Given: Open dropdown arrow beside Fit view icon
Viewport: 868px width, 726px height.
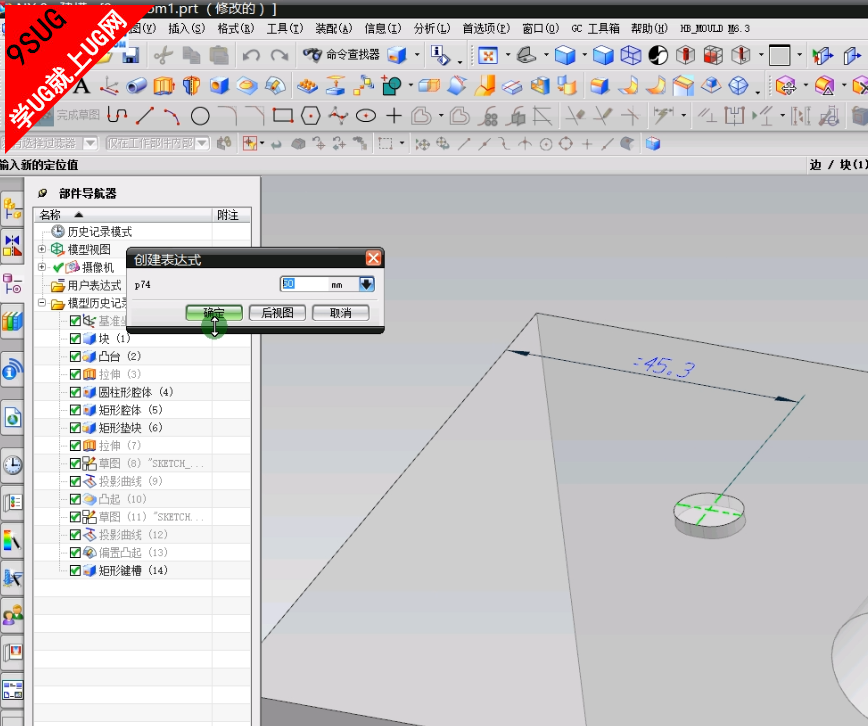Looking at the screenshot, I should (508, 55).
